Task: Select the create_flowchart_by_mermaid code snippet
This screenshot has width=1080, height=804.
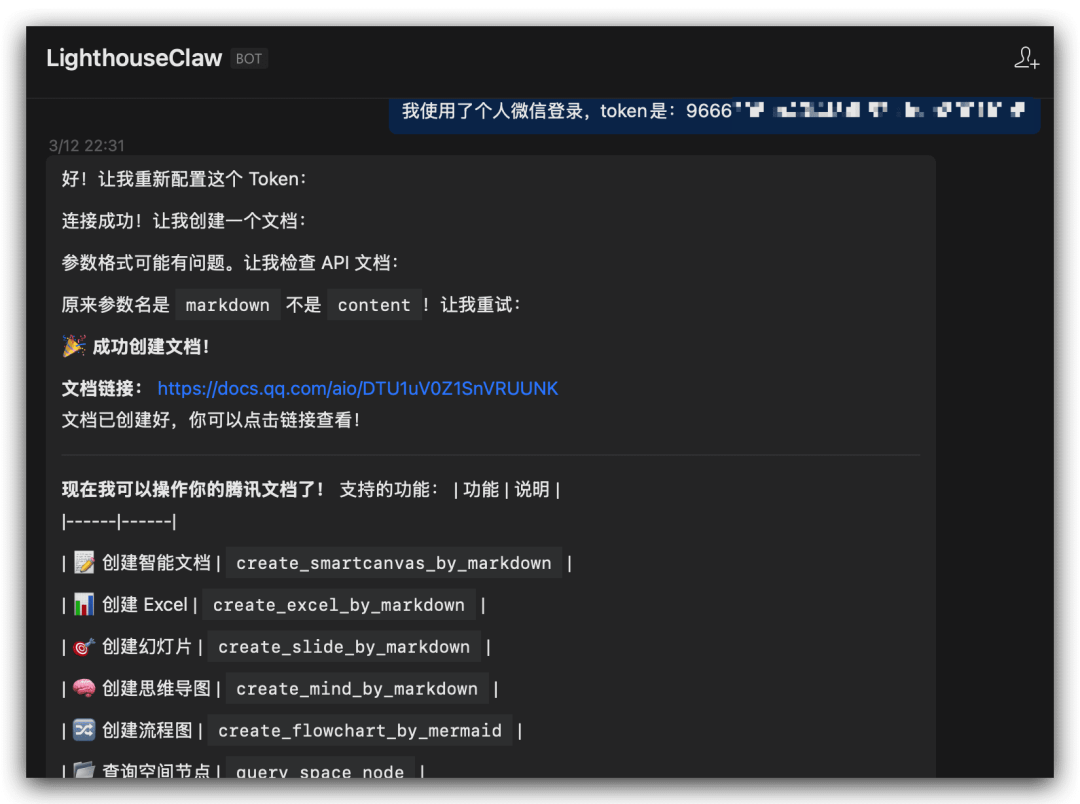Action: pos(360,730)
